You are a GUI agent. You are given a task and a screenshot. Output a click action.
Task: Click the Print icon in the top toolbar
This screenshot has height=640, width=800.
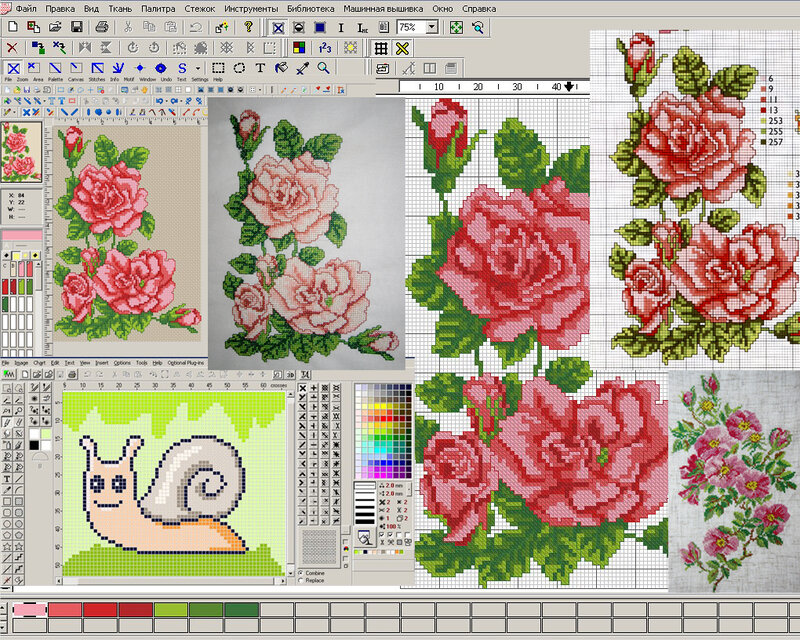pyautogui.click(x=103, y=27)
